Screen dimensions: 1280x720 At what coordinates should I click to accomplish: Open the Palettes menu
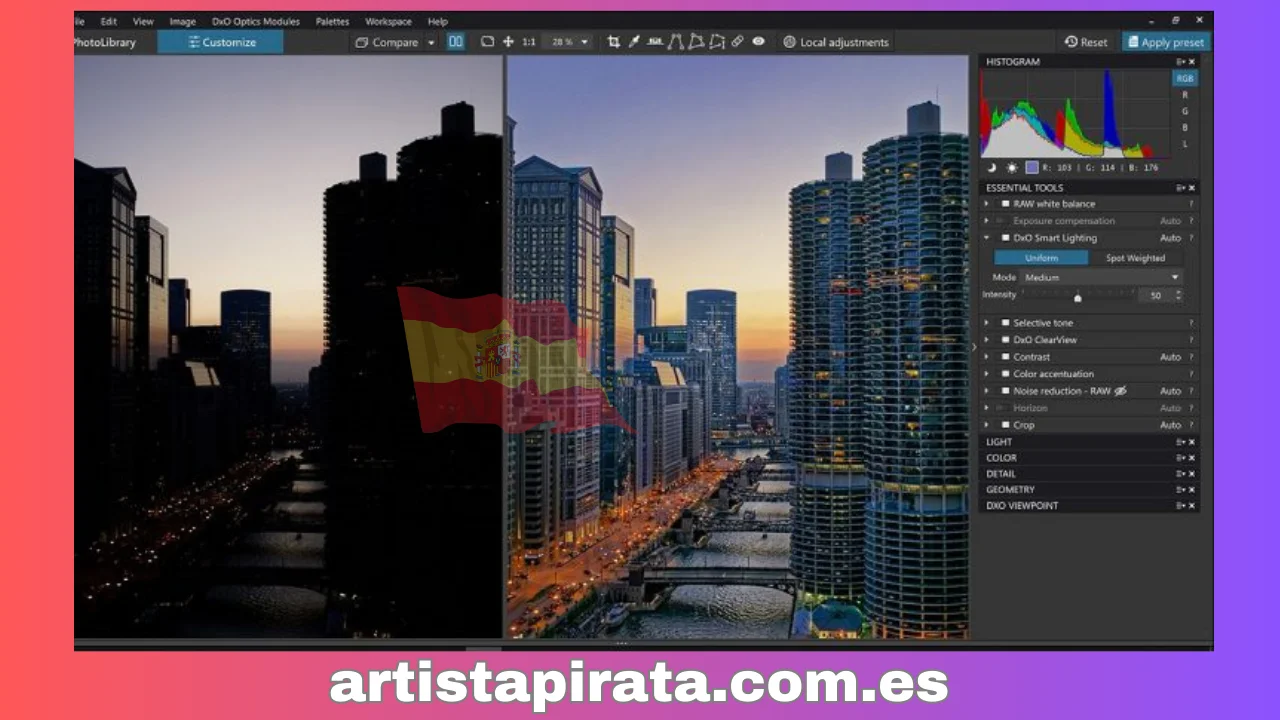pyautogui.click(x=333, y=21)
